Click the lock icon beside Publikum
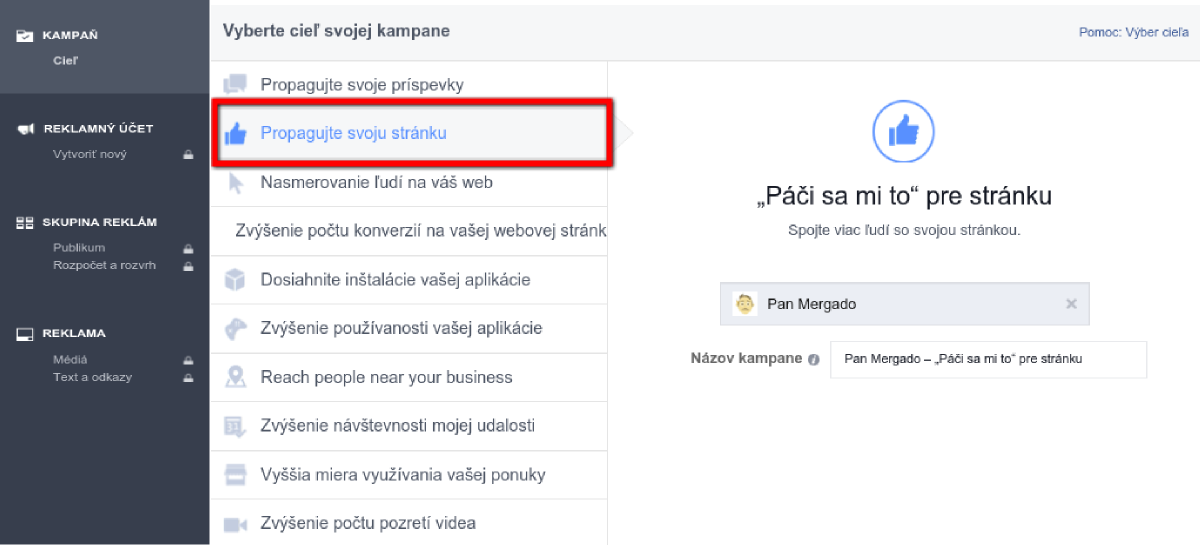This screenshot has width=1200, height=545. click(187, 248)
